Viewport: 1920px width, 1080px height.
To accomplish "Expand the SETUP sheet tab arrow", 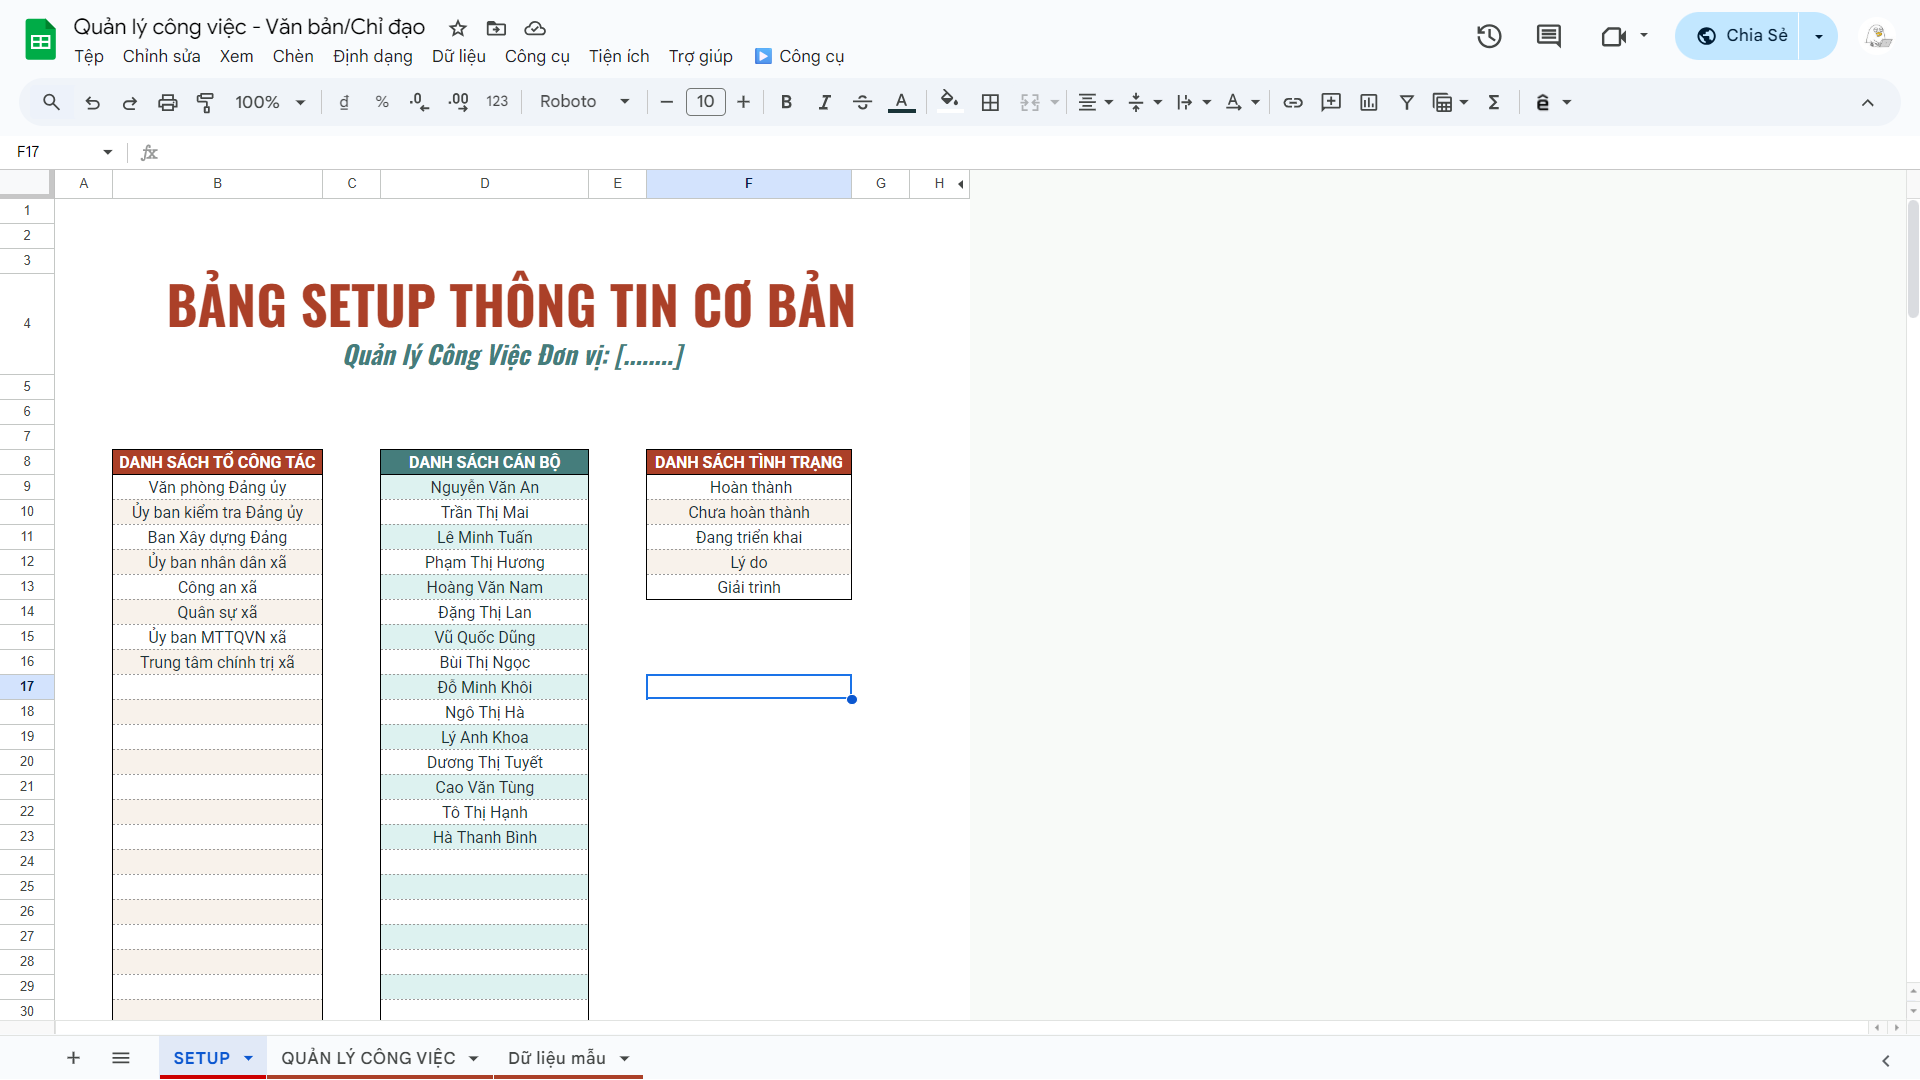I will pyautogui.click(x=248, y=1058).
